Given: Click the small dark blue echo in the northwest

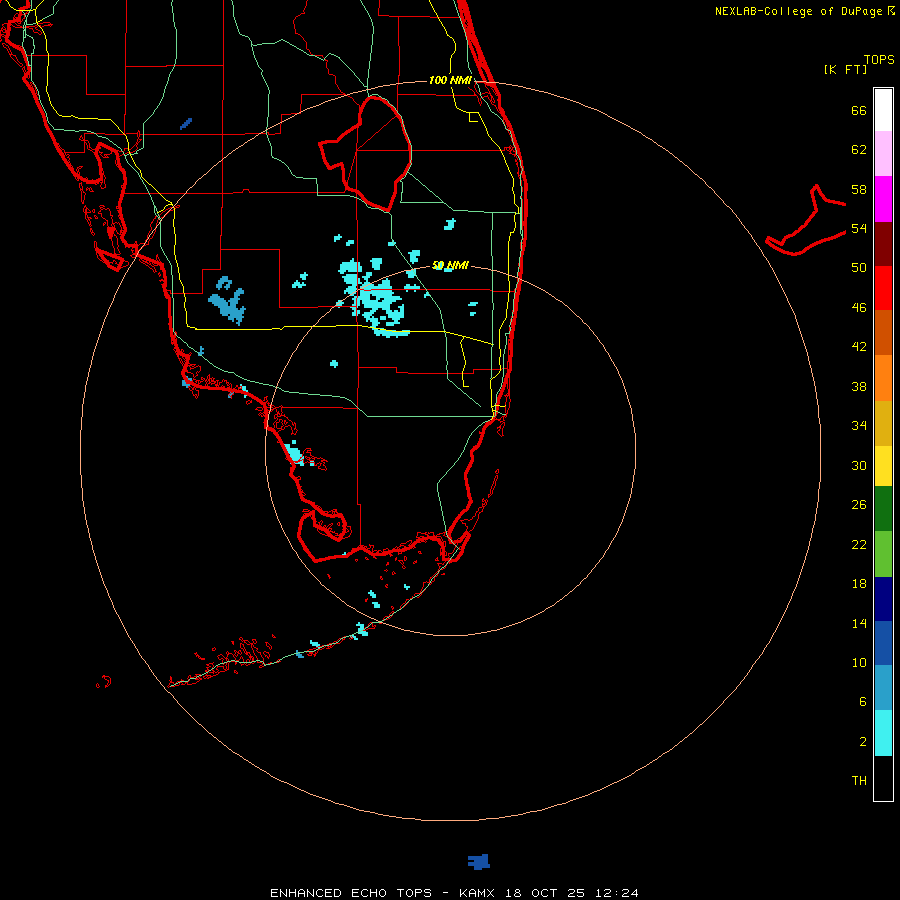Looking at the screenshot, I should [x=186, y=123].
